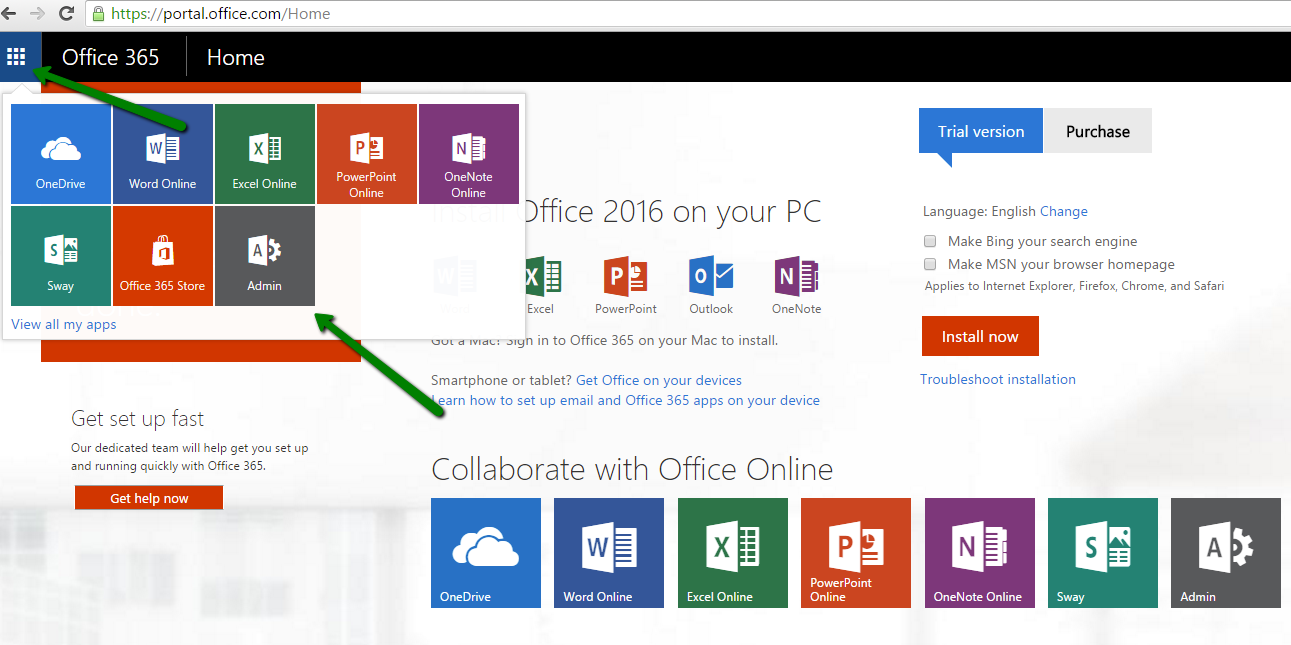Open the Sway tile in Collaborate section
Viewport: 1291px width, 645px height.
pyautogui.click(x=1103, y=553)
